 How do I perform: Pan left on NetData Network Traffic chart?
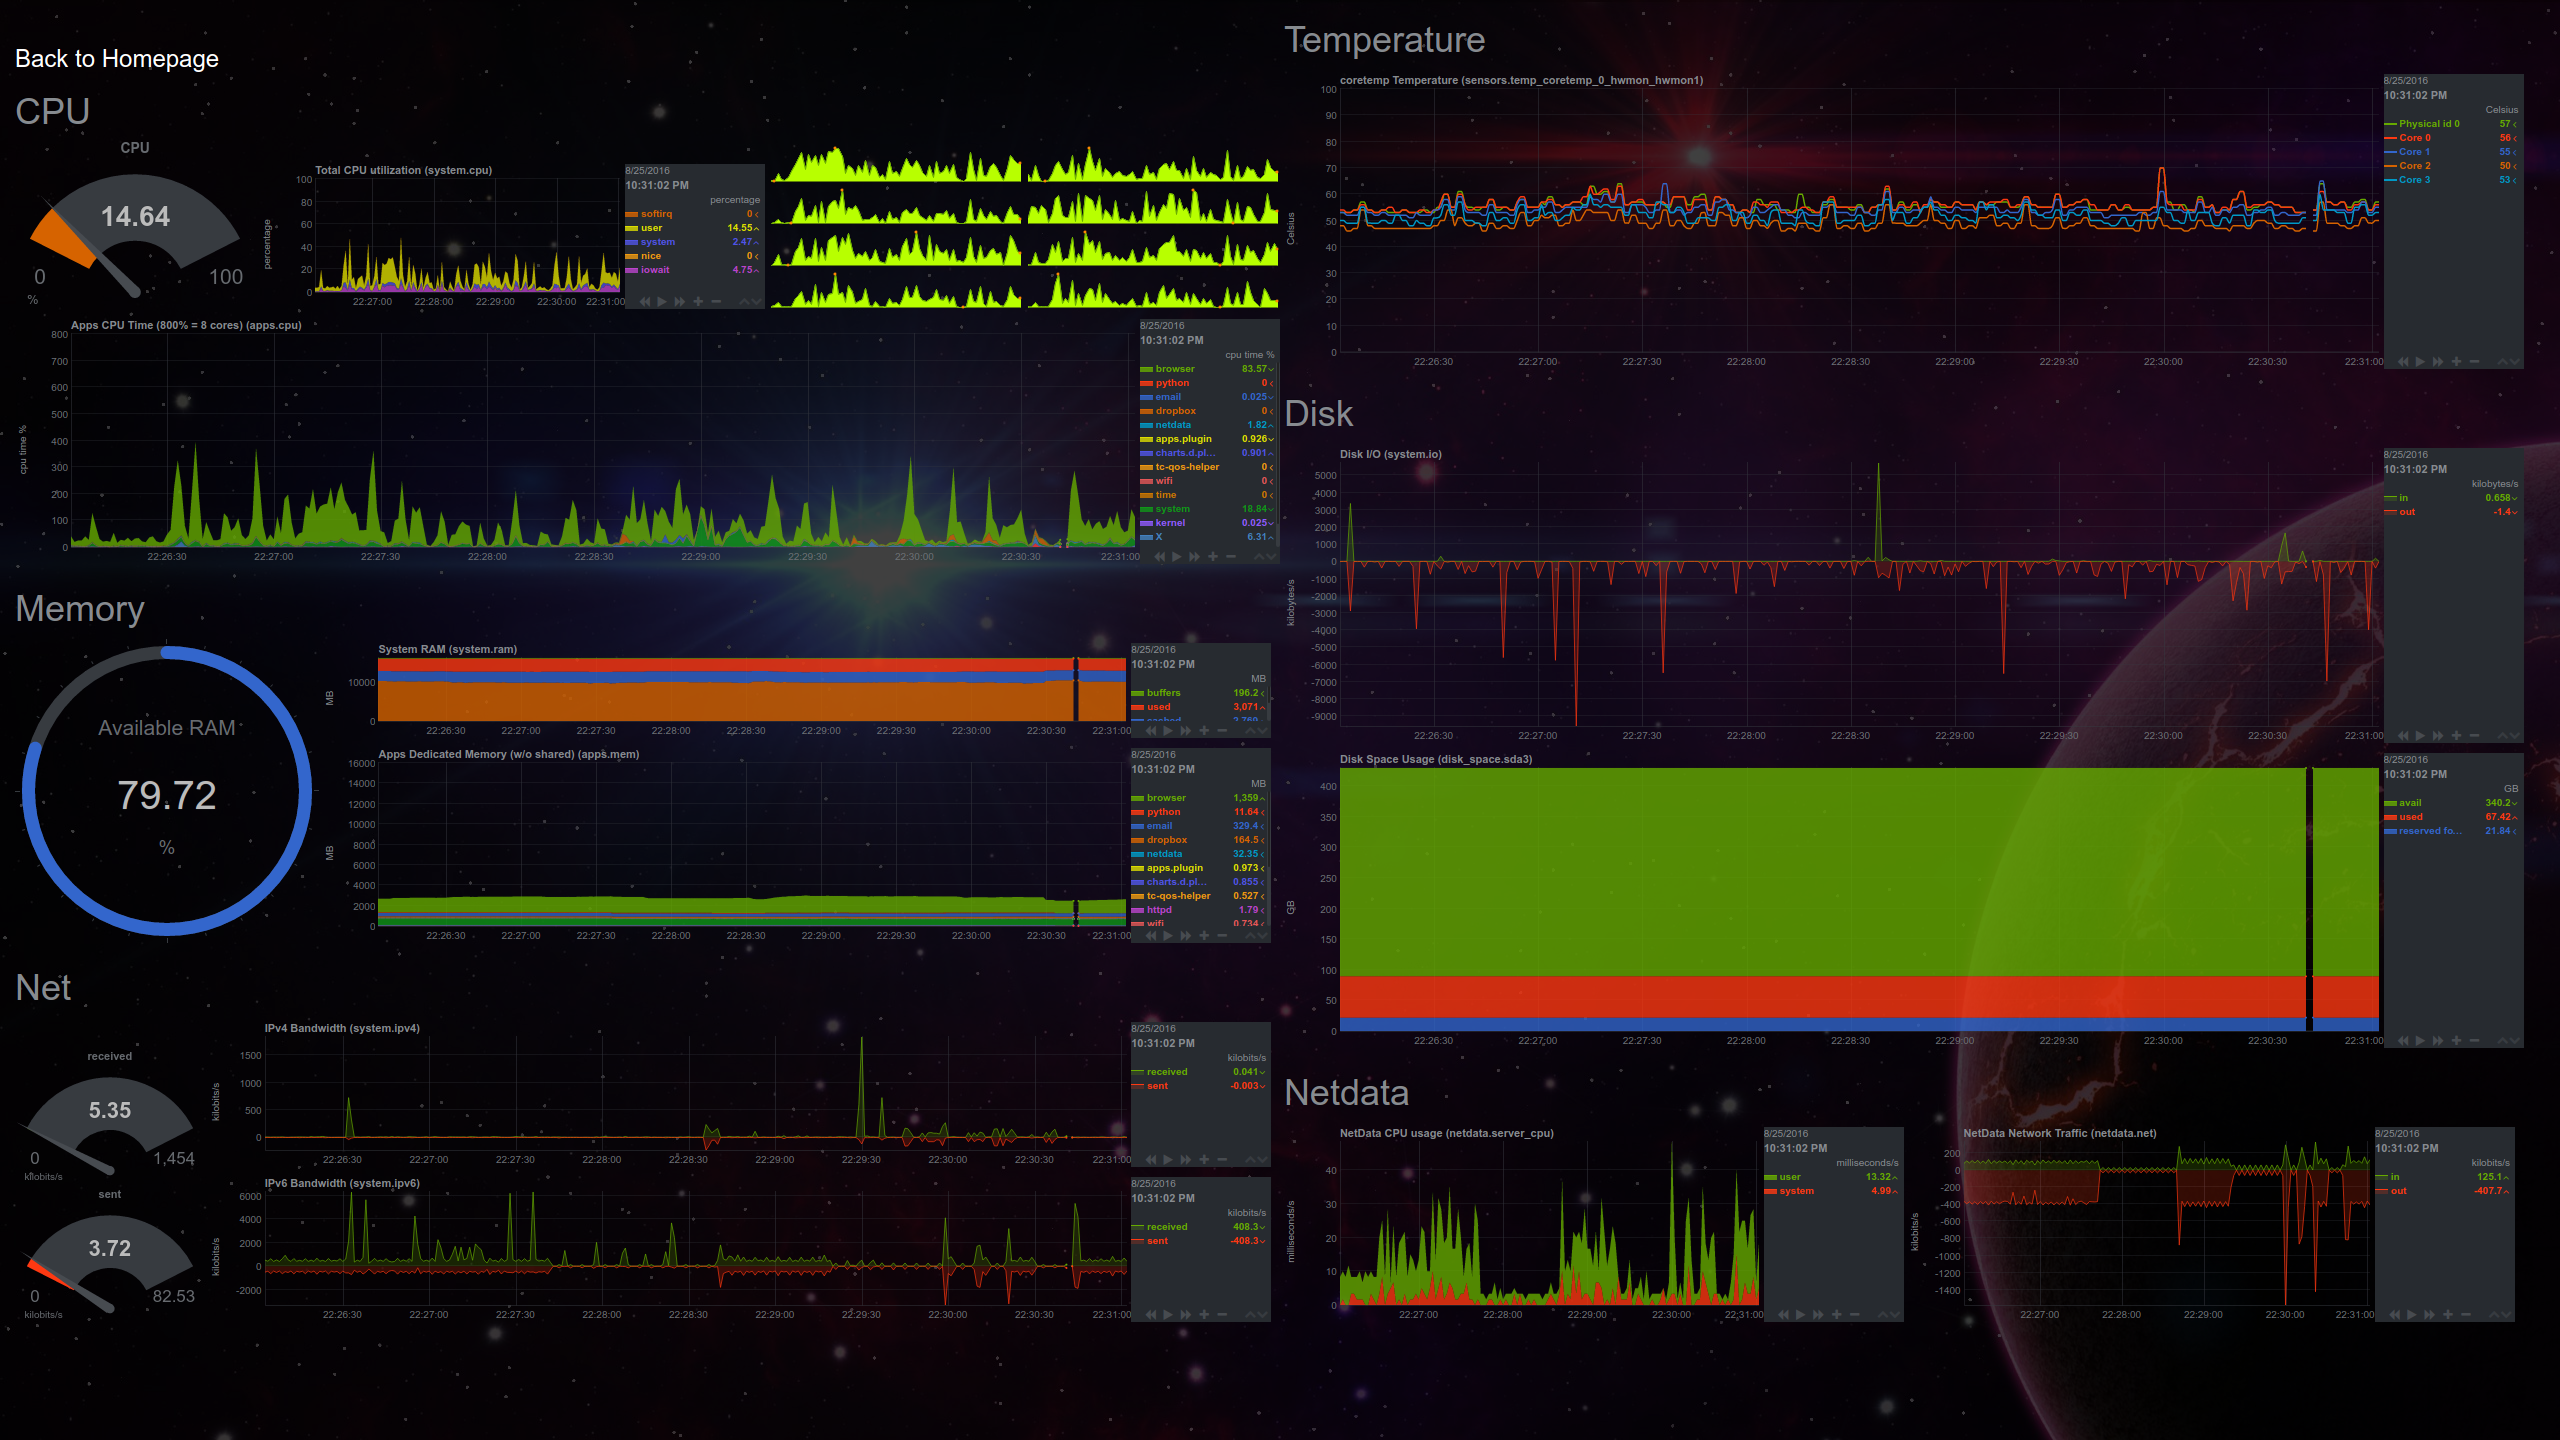2394,1315
